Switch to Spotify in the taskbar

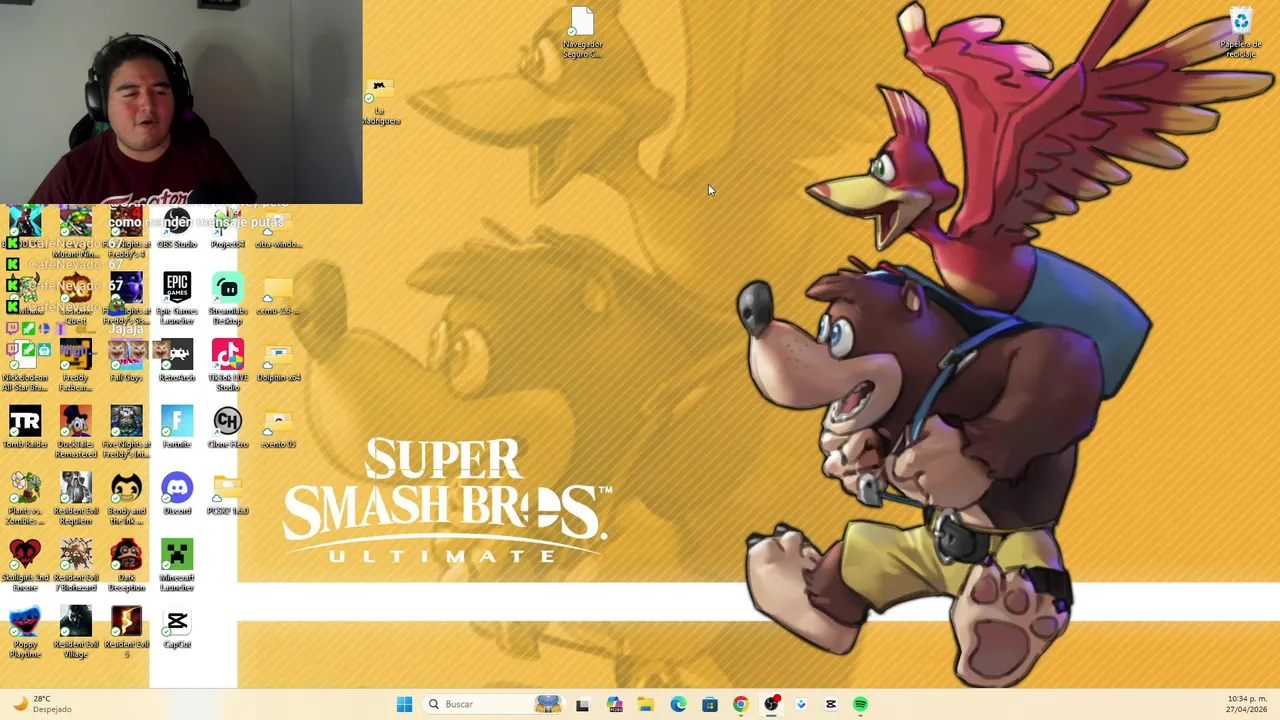click(860, 704)
